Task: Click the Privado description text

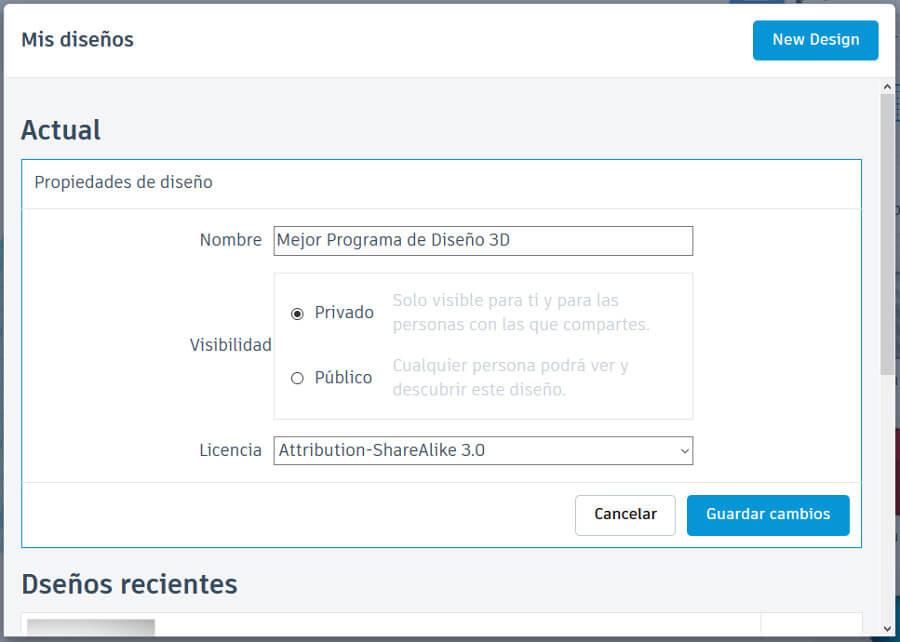Action: pyautogui.click(x=520, y=313)
